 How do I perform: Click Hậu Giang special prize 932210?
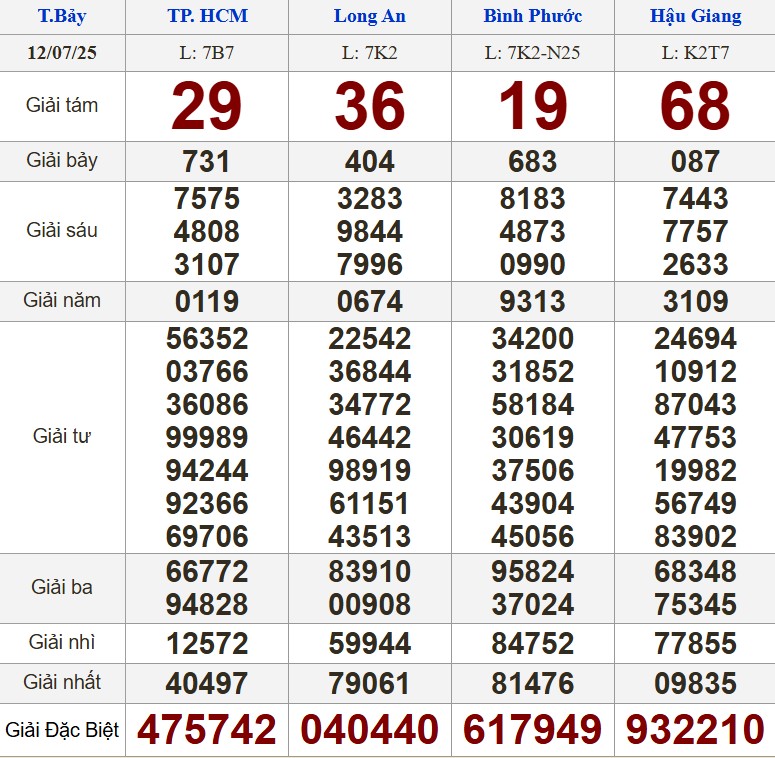[695, 730]
